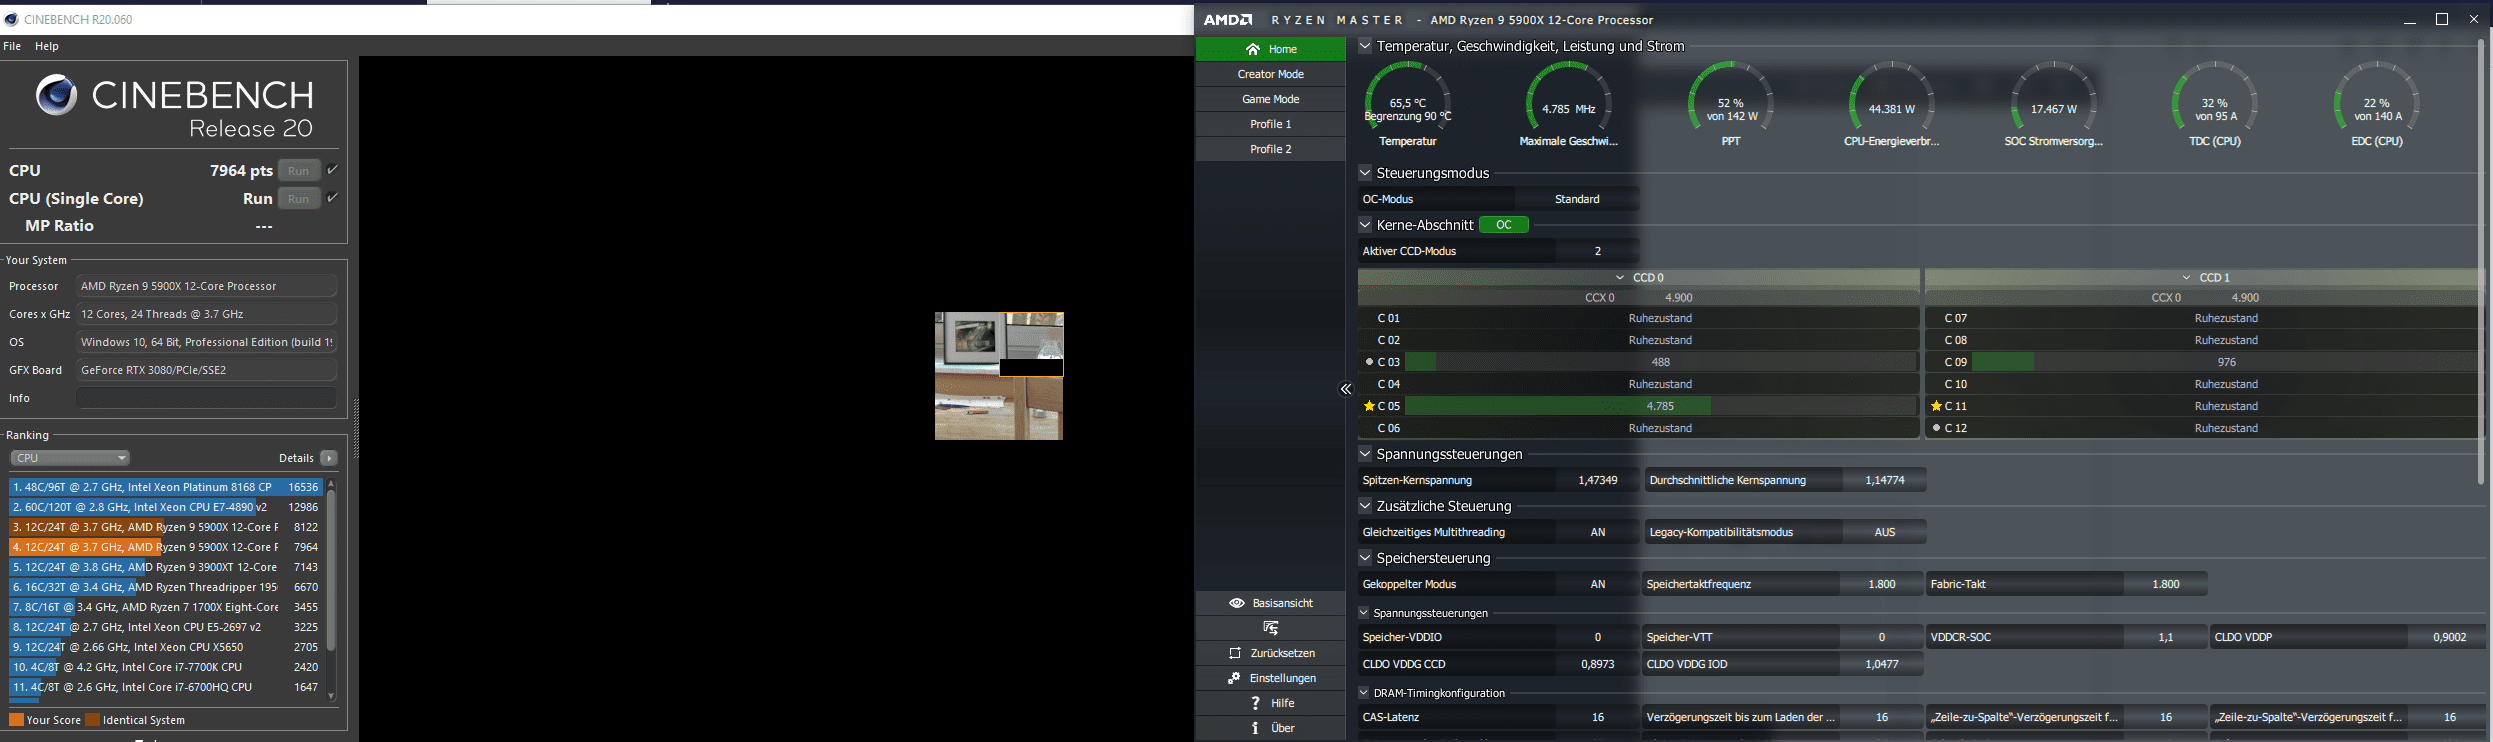Image resolution: width=2493 pixels, height=742 pixels.
Task: Toggle Gleichzeitiges Multithreading AN value
Action: click(1597, 532)
